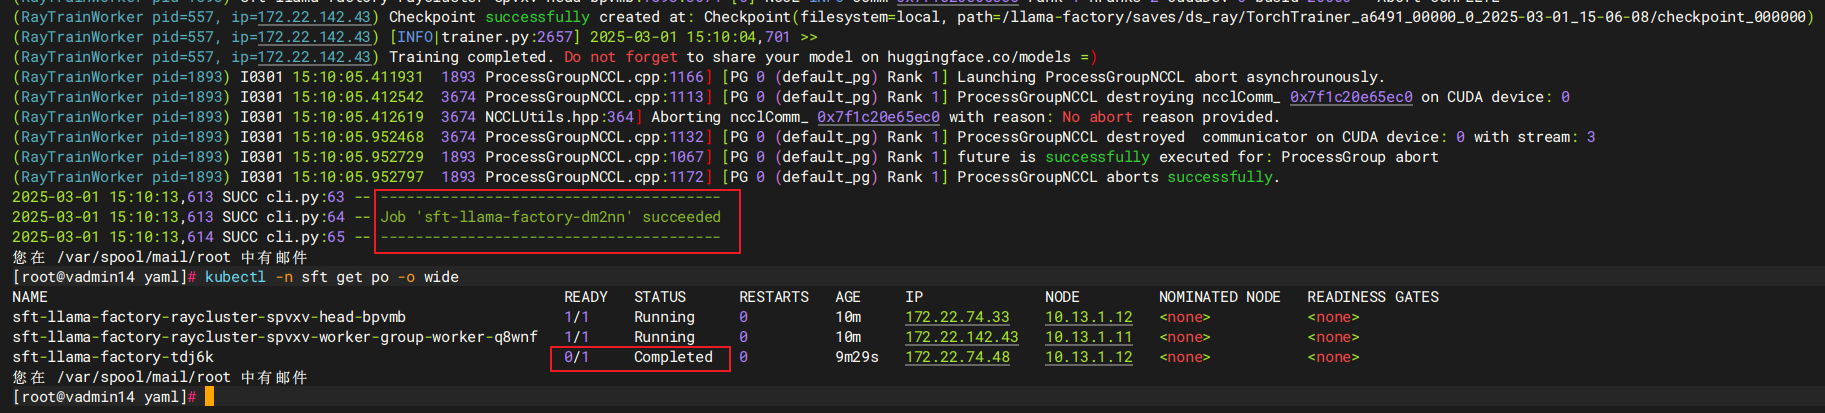The width and height of the screenshot is (1825, 413).
Task: Click the AGE column header
Action: 848,297
